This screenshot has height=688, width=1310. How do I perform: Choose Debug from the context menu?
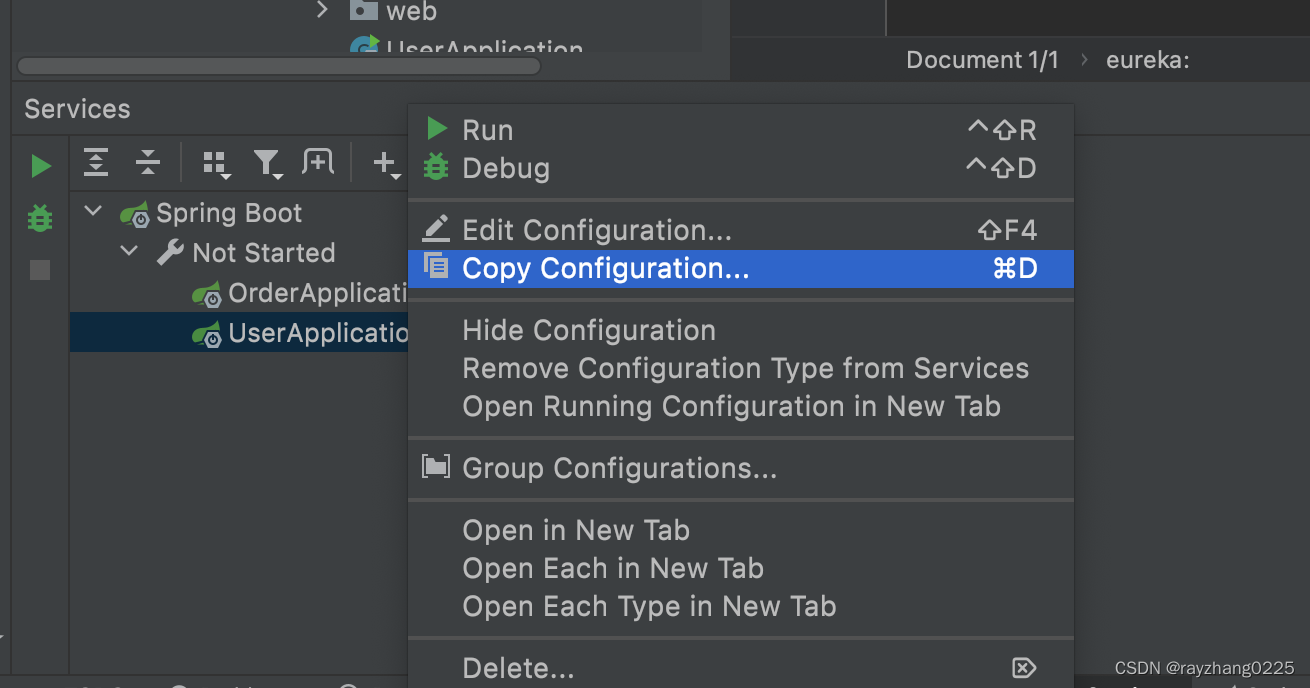pyautogui.click(x=741, y=168)
